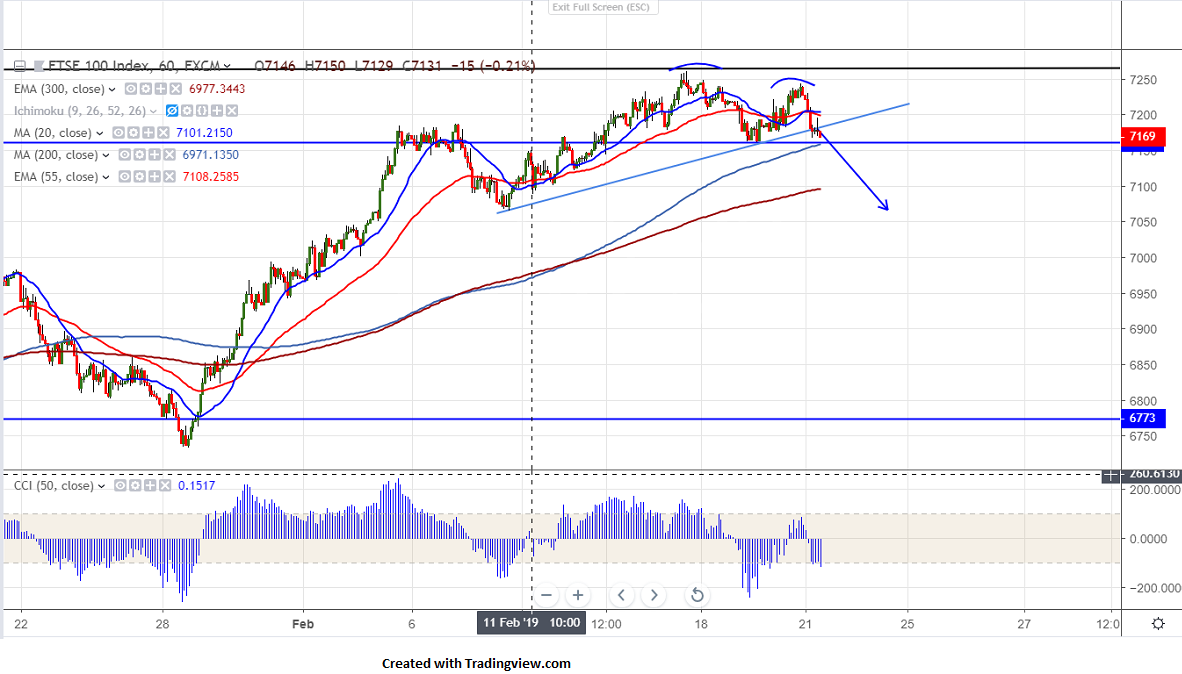Click the crosshair plus on price scale
Image resolution: width=1182 pixels, height=674 pixels.
click(1110, 475)
